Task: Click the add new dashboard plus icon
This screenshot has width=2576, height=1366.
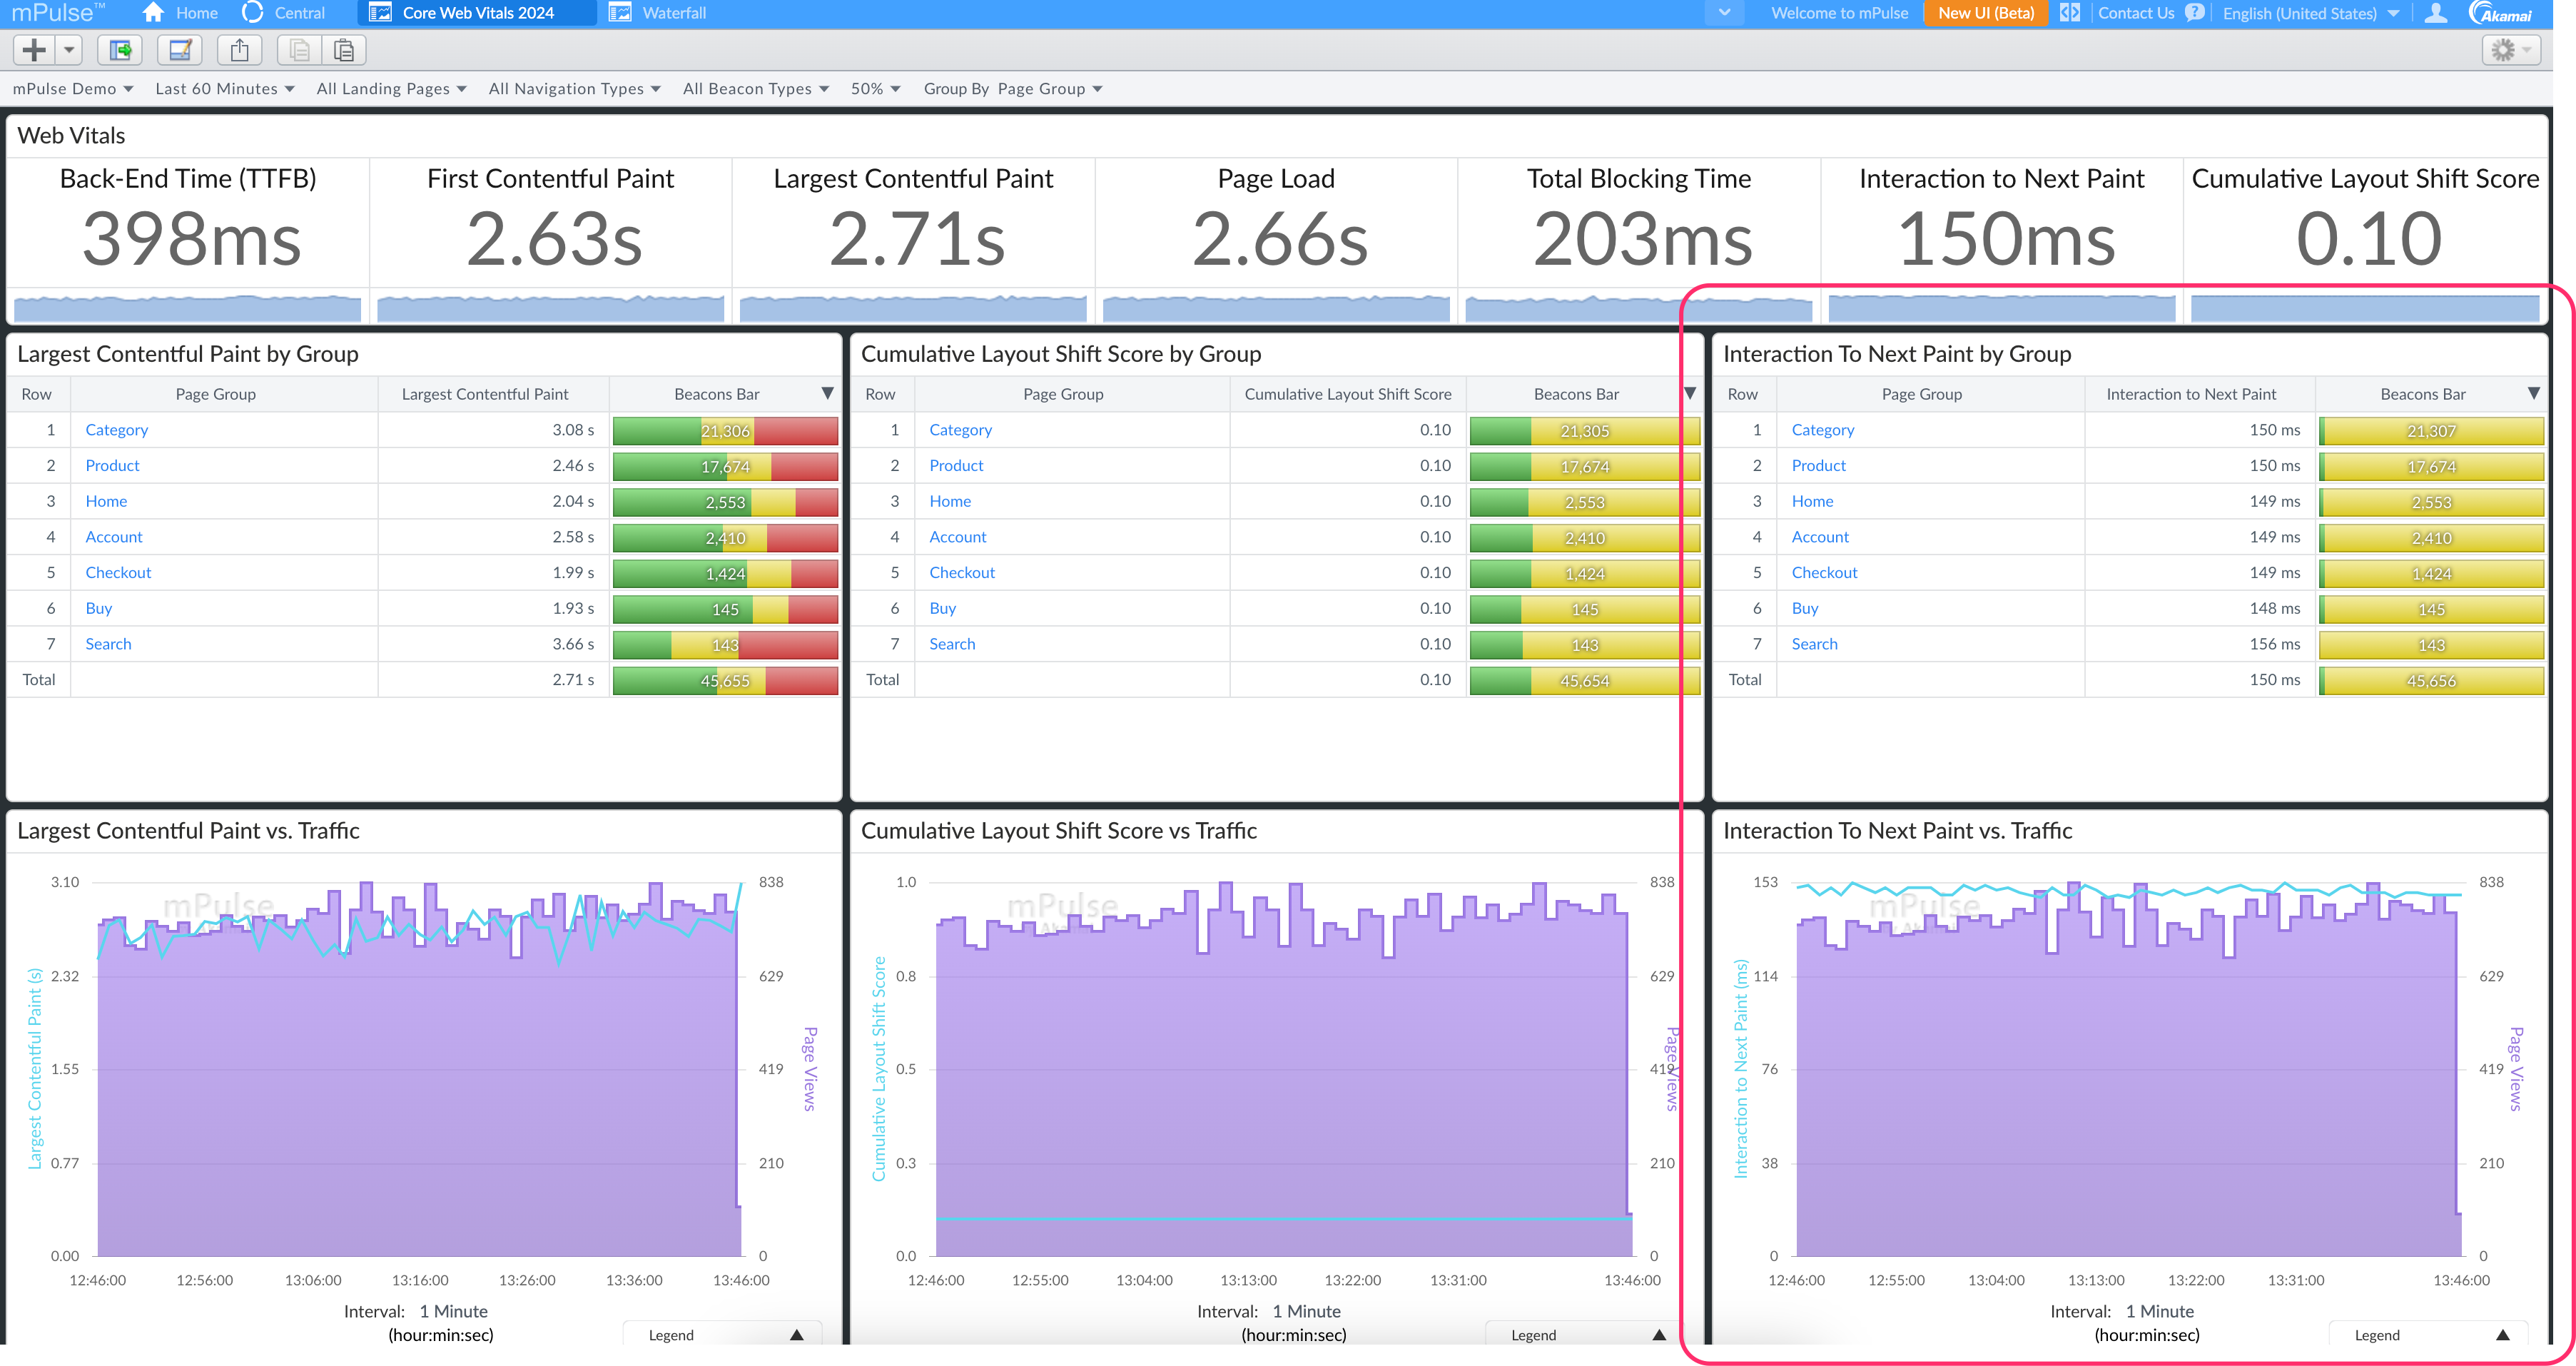Action: [x=33, y=50]
